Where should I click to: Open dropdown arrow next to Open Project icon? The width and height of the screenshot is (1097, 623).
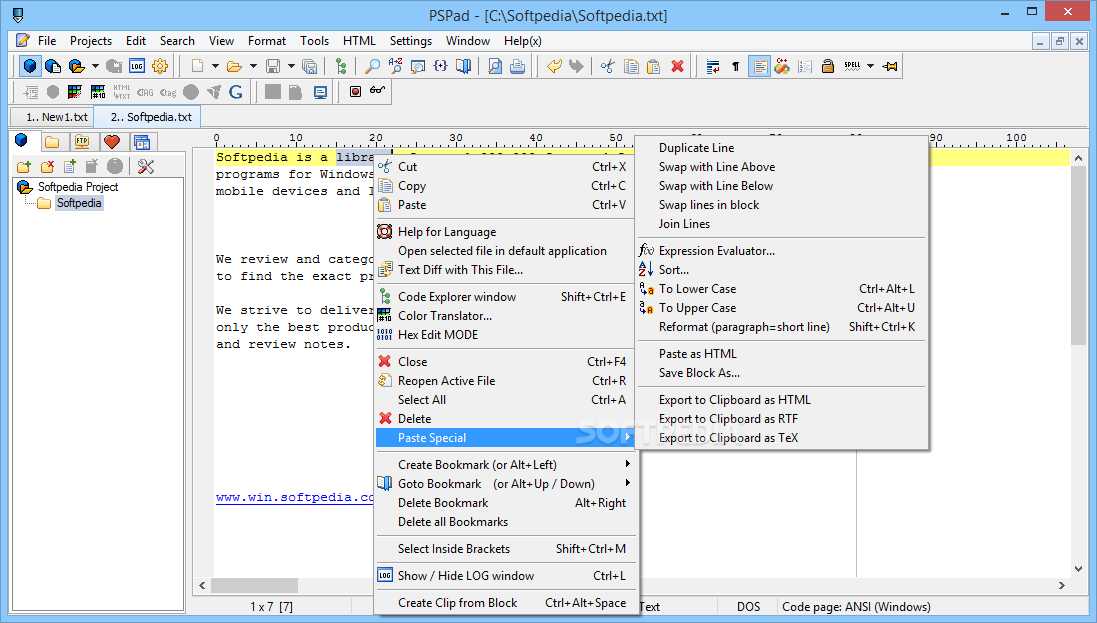click(x=95, y=66)
